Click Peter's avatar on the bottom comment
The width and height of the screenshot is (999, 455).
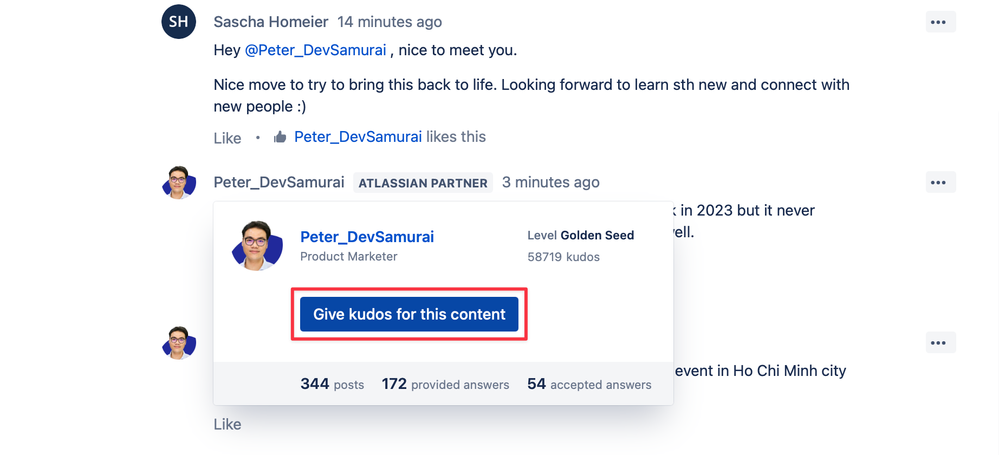[178, 343]
